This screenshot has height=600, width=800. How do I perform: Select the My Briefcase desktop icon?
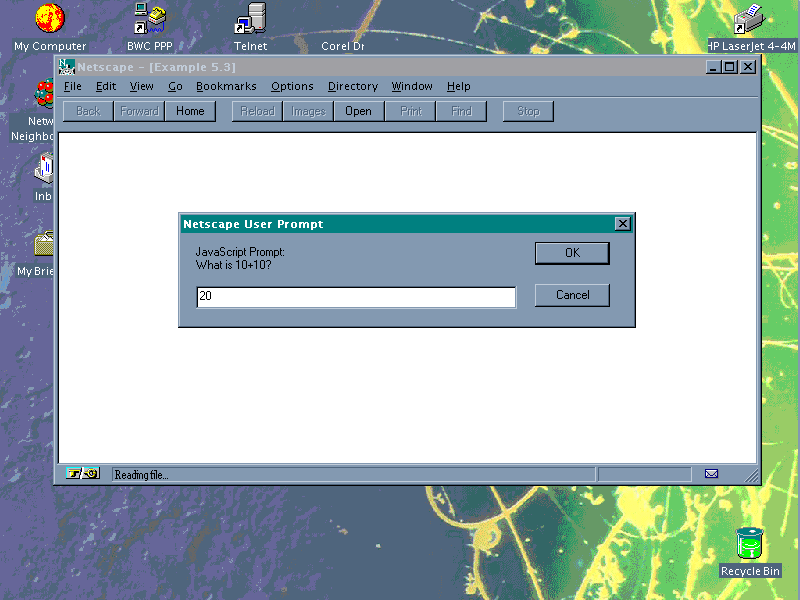point(44,245)
